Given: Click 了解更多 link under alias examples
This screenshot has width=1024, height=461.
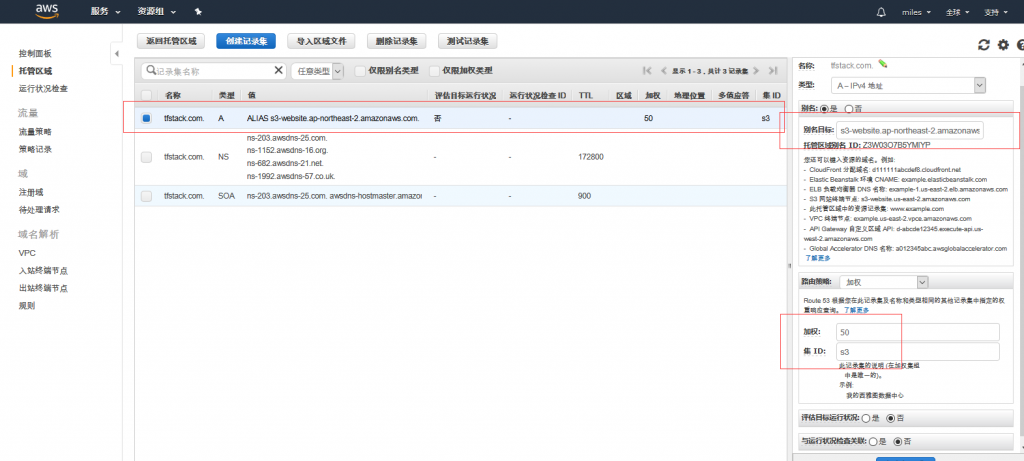Looking at the screenshot, I should coord(817,258).
